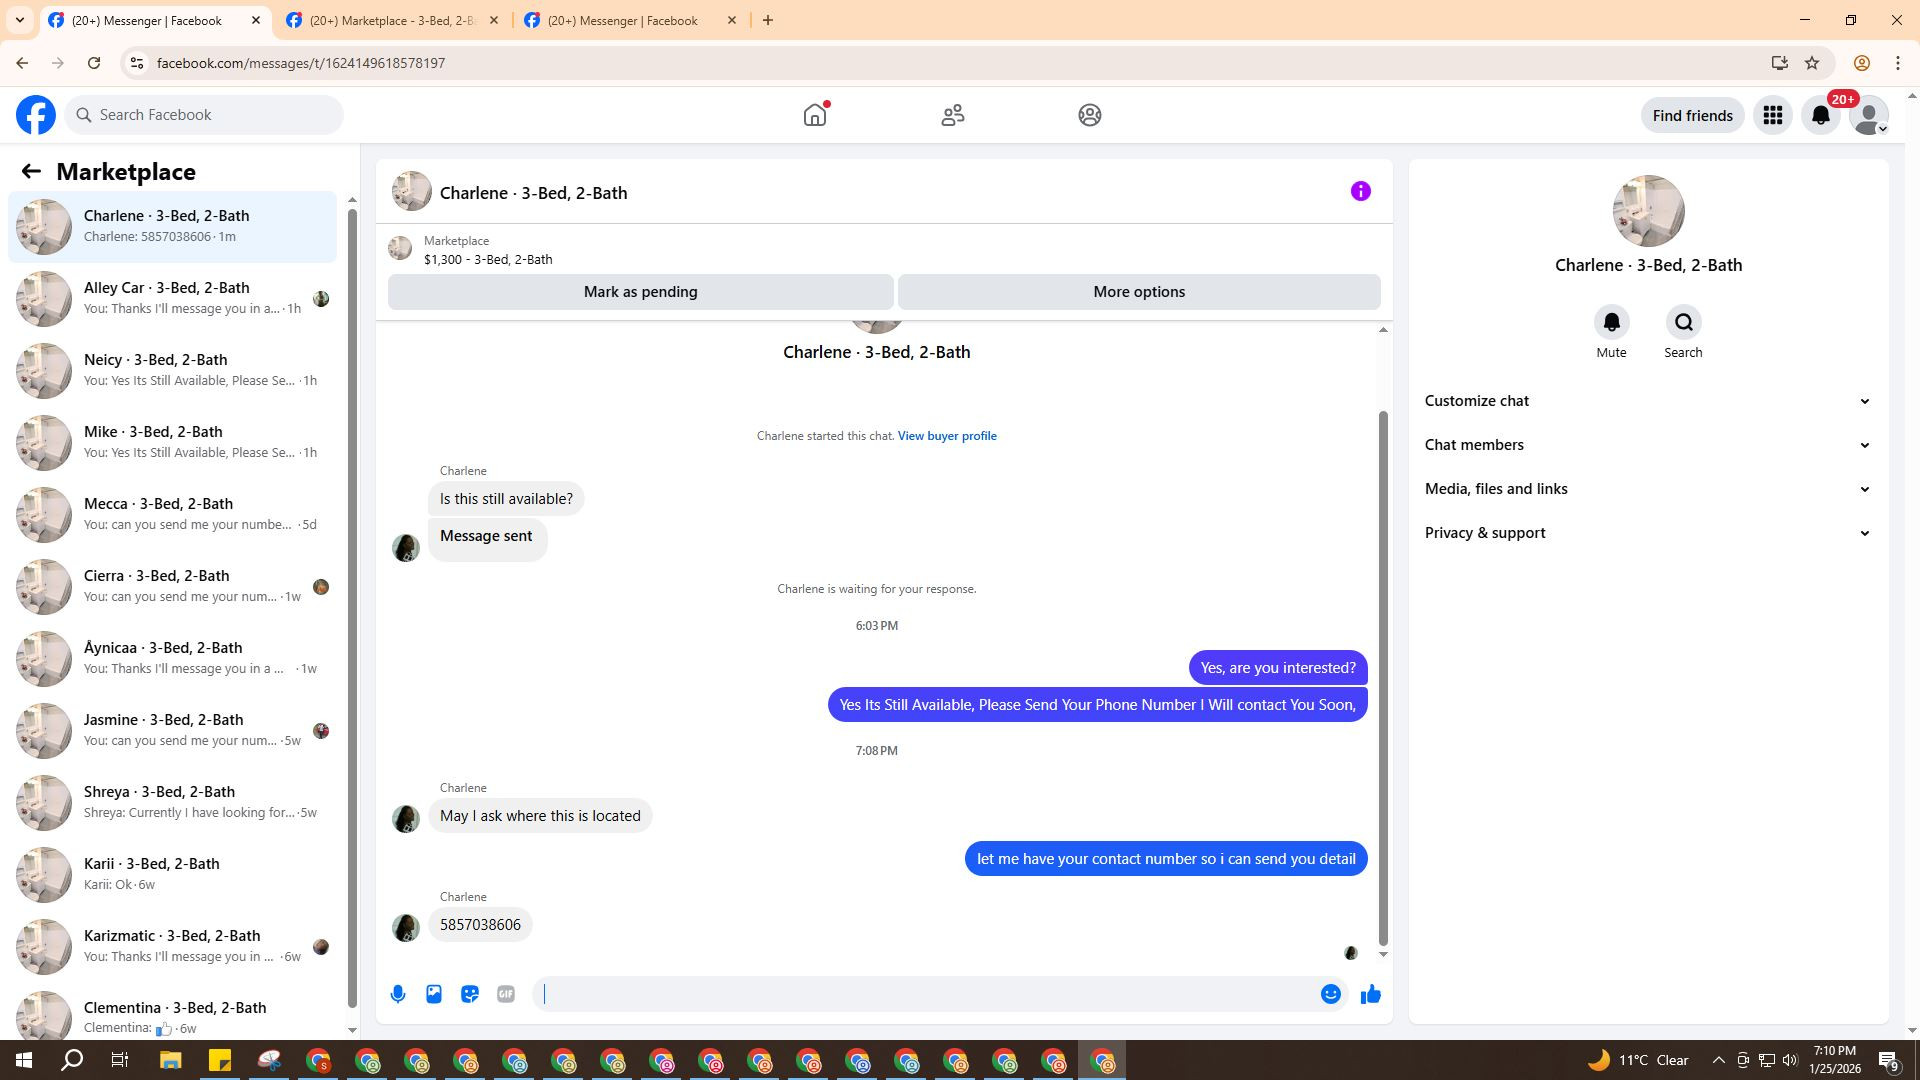Viewport: 1920px width, 1080px height.
Task: Open the Facebook Home icon
Action: (815, 115)
